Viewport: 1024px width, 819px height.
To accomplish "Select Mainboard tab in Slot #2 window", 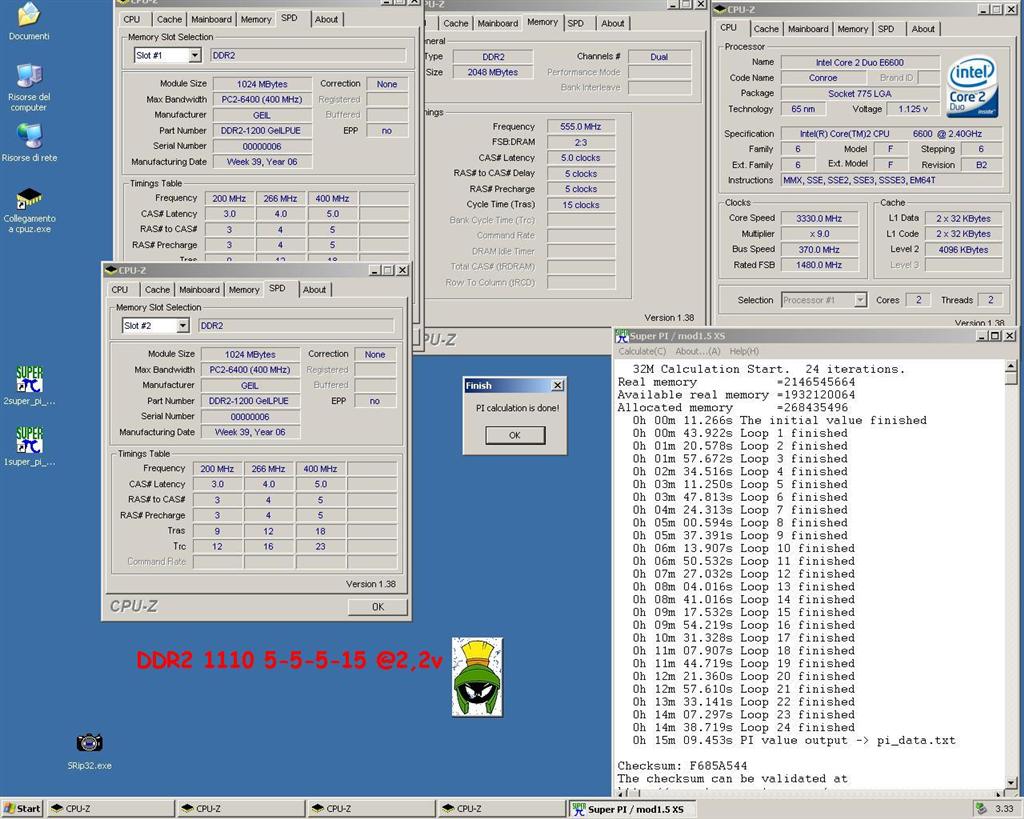I will coord(199,289).
